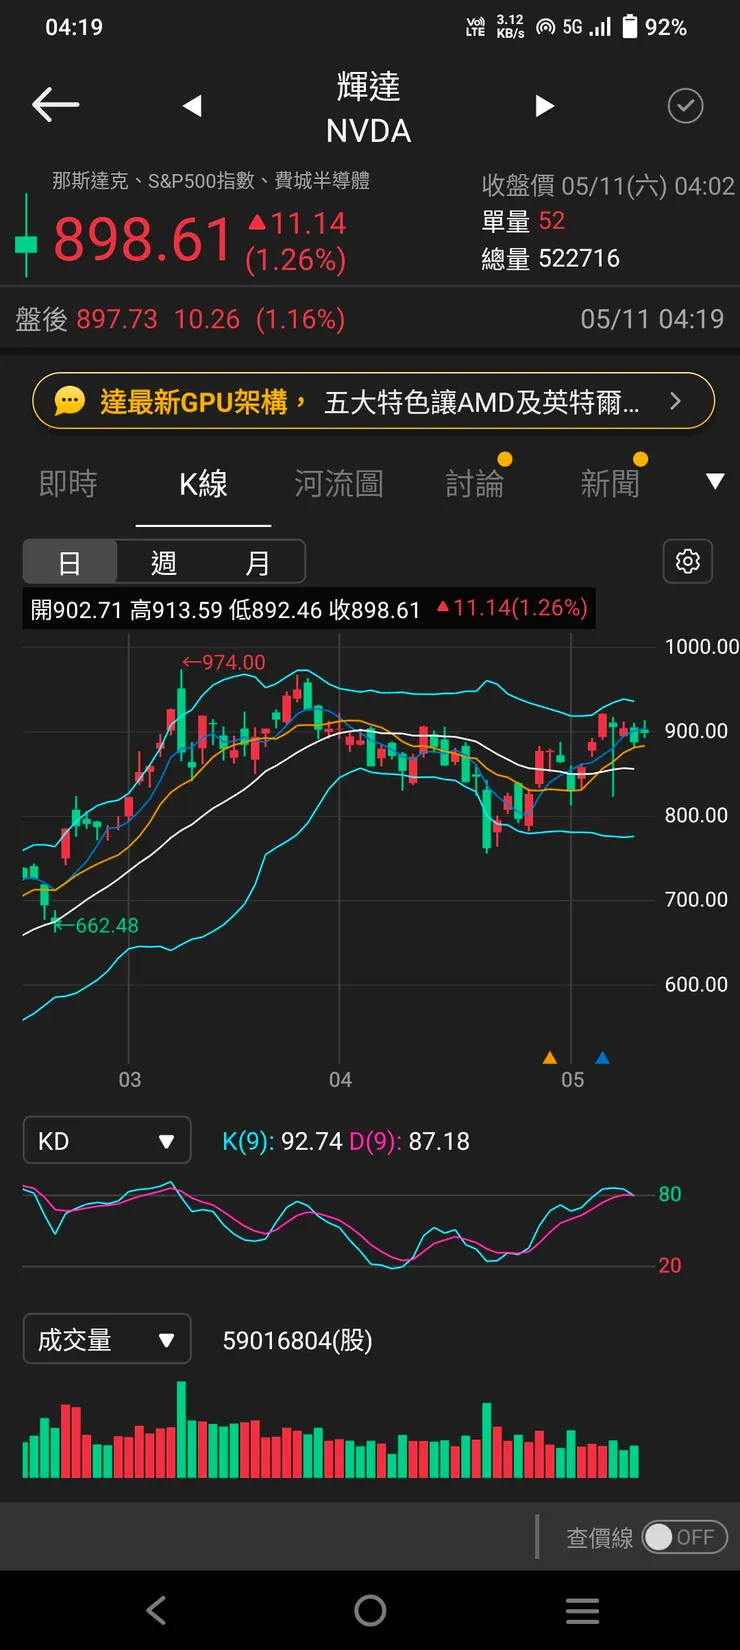Select the K線 tab

203,484
